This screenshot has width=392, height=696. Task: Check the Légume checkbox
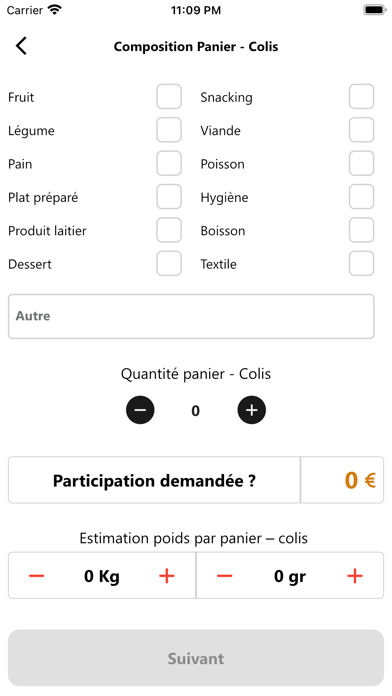pos(169,130)
